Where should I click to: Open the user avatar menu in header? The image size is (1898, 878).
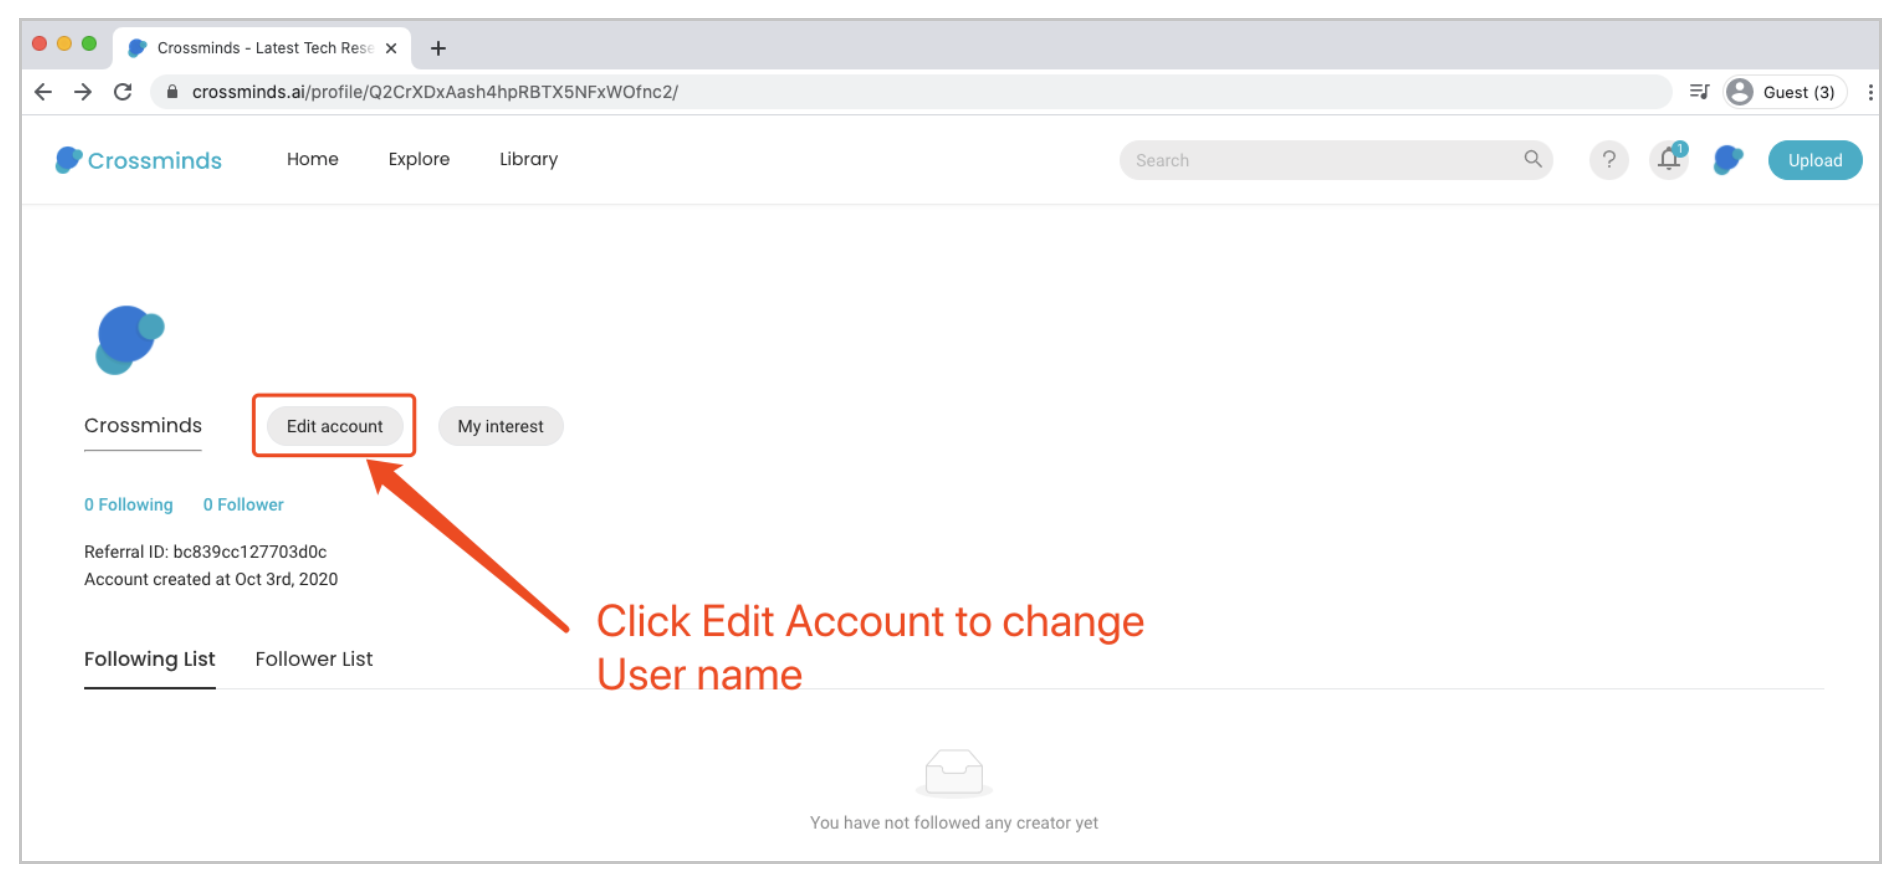pos(1728,160)
